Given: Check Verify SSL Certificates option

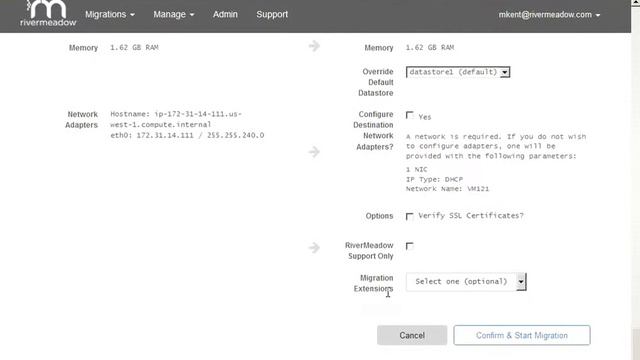Looking at the screenshot, I should coord(409,216).
